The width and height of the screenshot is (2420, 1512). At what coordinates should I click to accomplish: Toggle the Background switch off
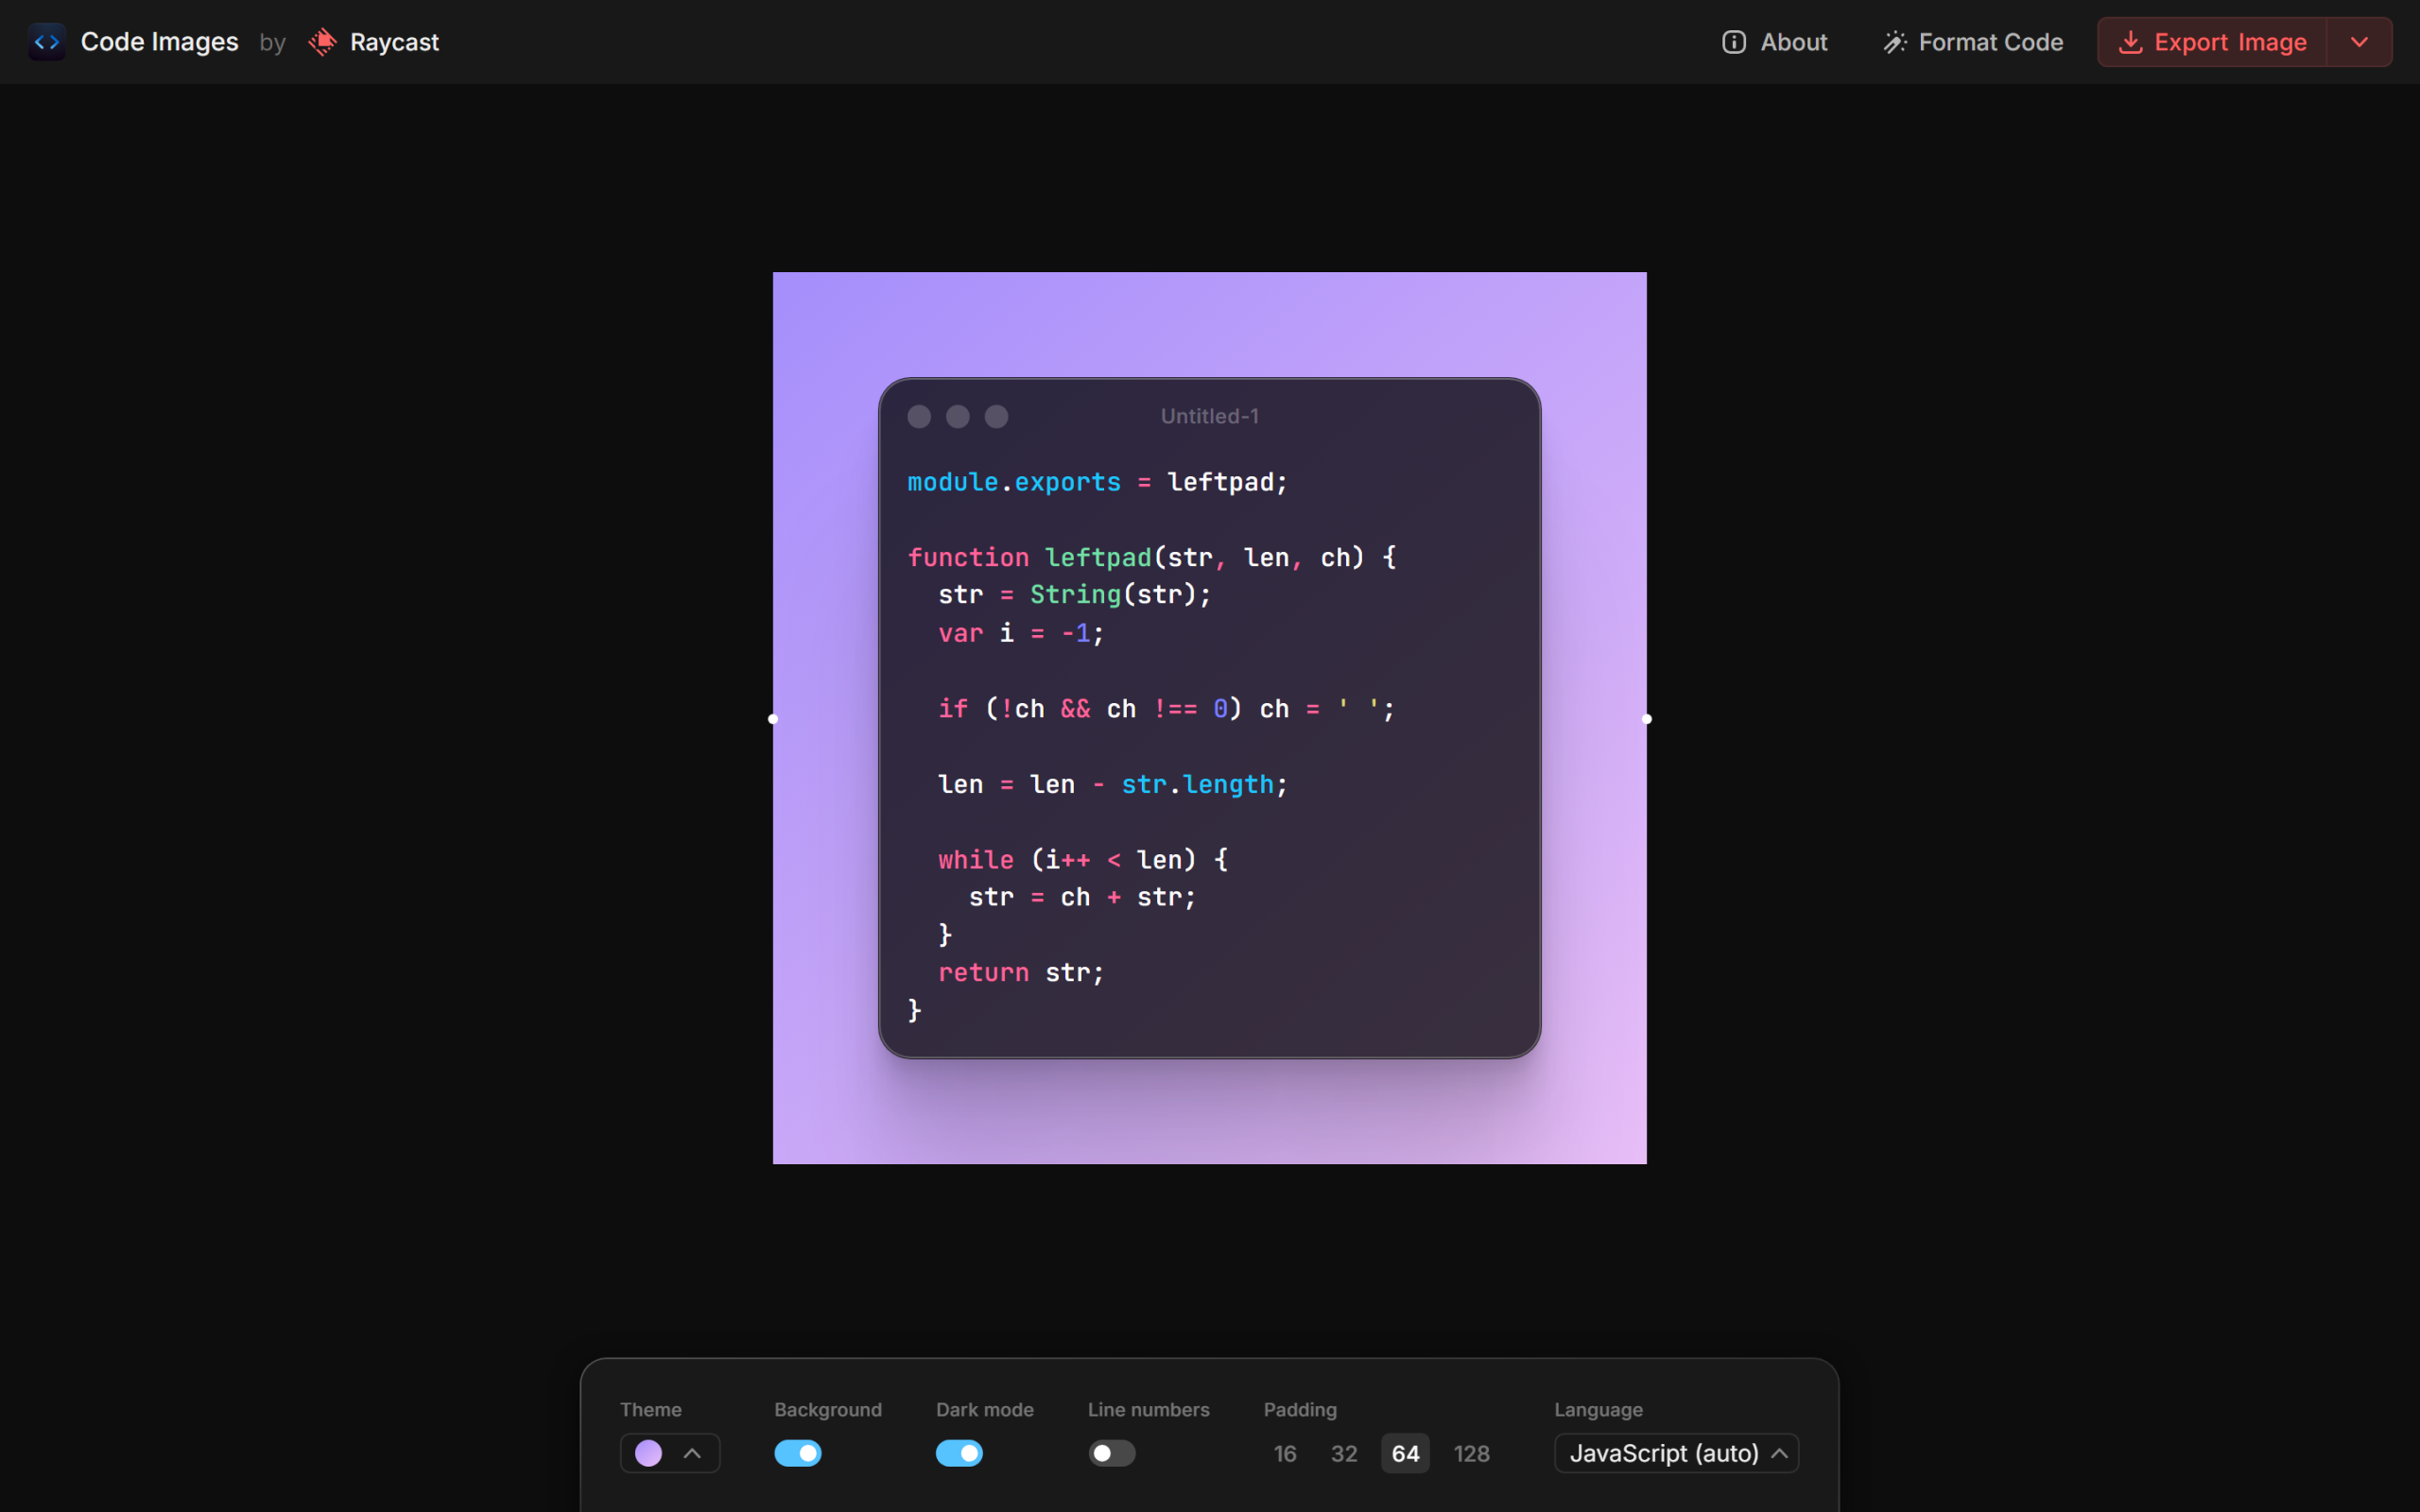pyautogui.click(x=797, y=1453)
